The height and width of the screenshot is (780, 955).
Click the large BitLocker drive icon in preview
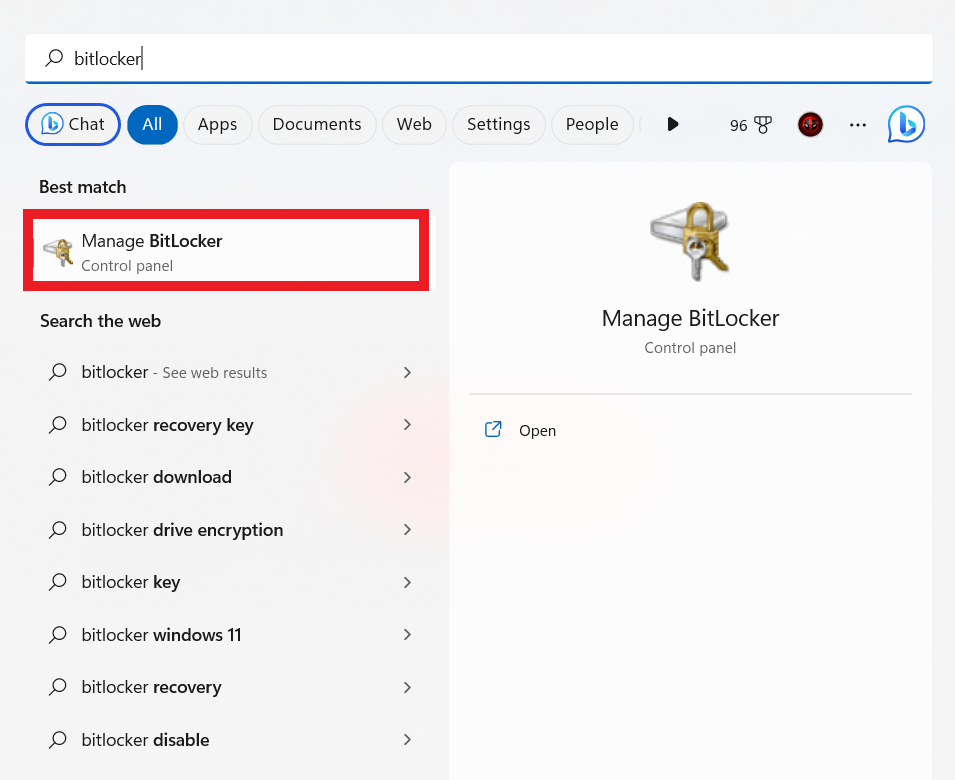click(x=689, y=242)
